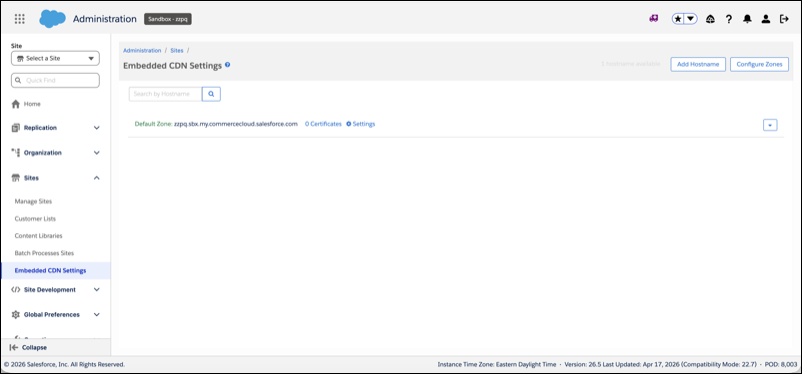Click the Global Preferences menu label

pos(52,315)
